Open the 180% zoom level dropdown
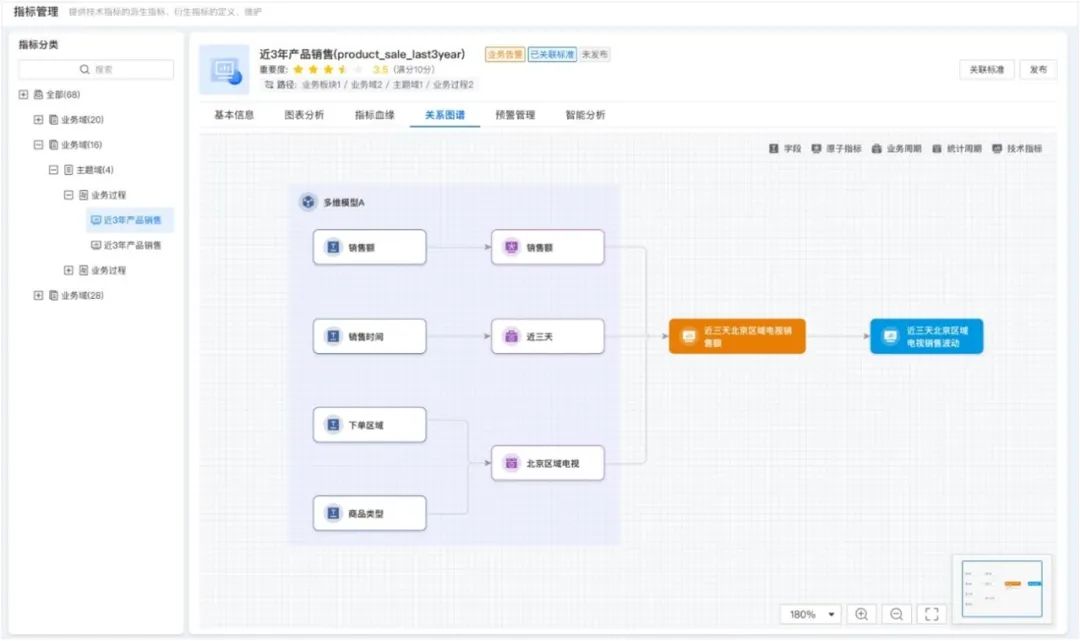Viewport: 1080px width, 641px height. click(810, 614)
